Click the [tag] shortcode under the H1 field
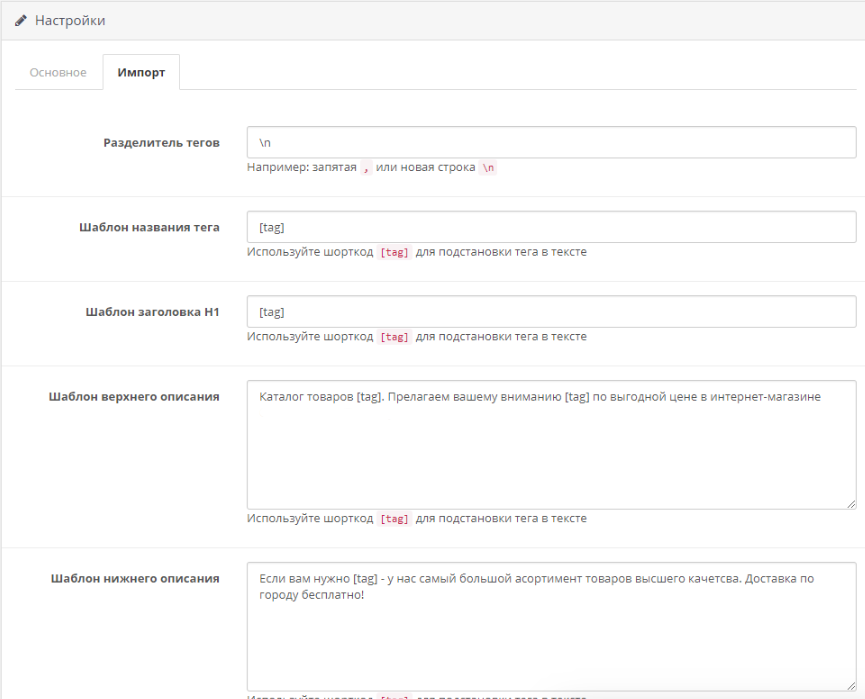Viewport: 865px width, 699px height. point(394,337)
